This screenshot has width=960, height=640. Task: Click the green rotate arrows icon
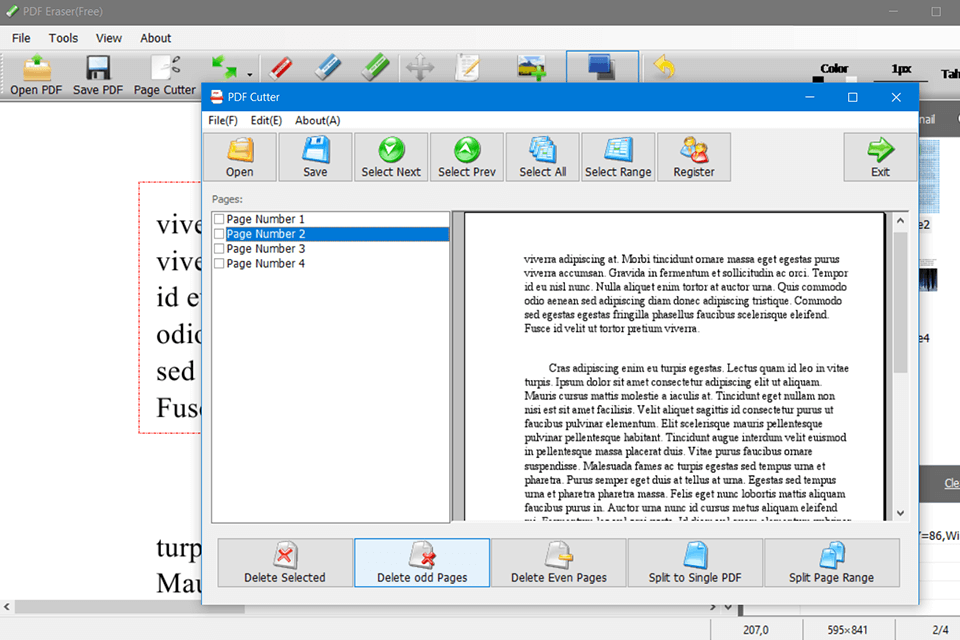(x=224, y=67)
